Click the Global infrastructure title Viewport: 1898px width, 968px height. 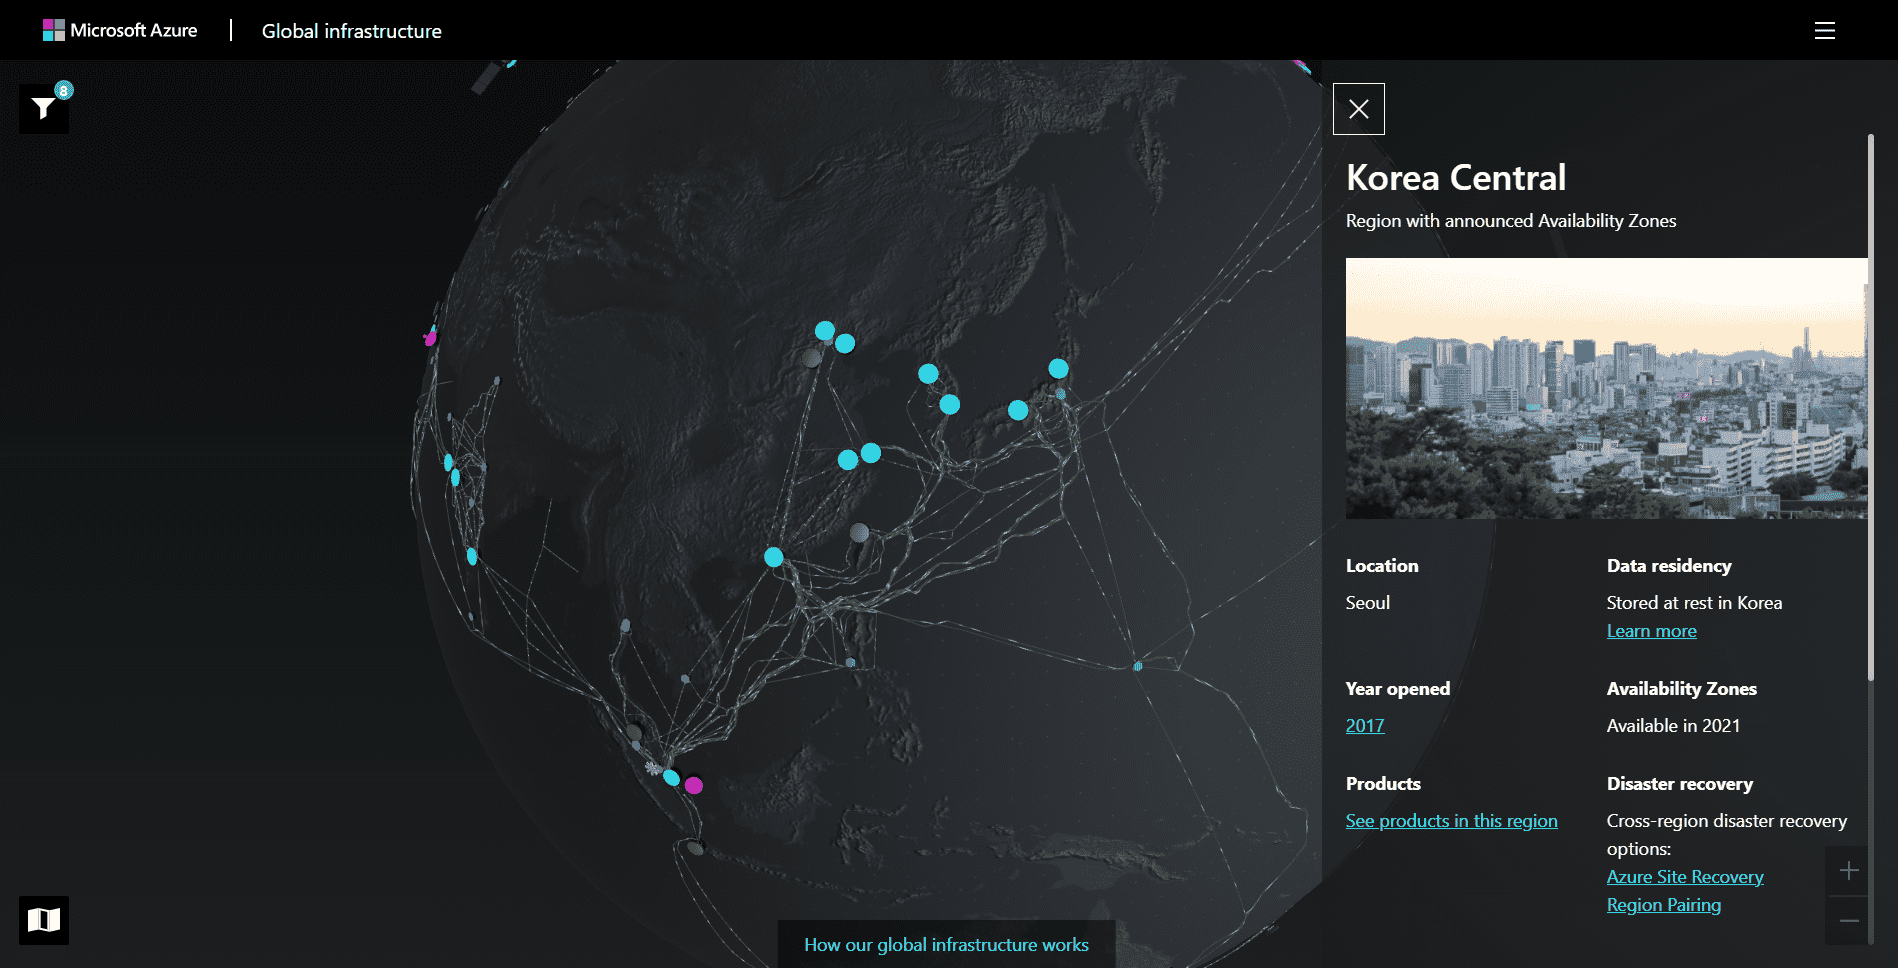352,31
